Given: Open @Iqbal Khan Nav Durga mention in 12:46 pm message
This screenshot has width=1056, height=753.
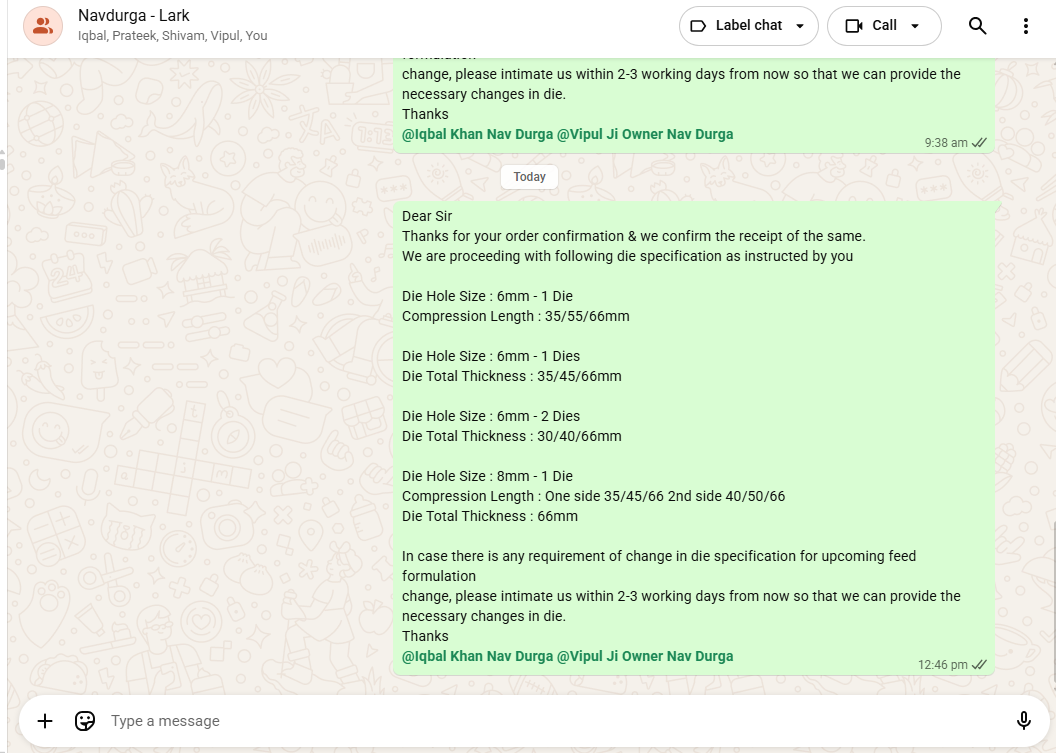Looking at the screenshot, I should pos(477,656).
